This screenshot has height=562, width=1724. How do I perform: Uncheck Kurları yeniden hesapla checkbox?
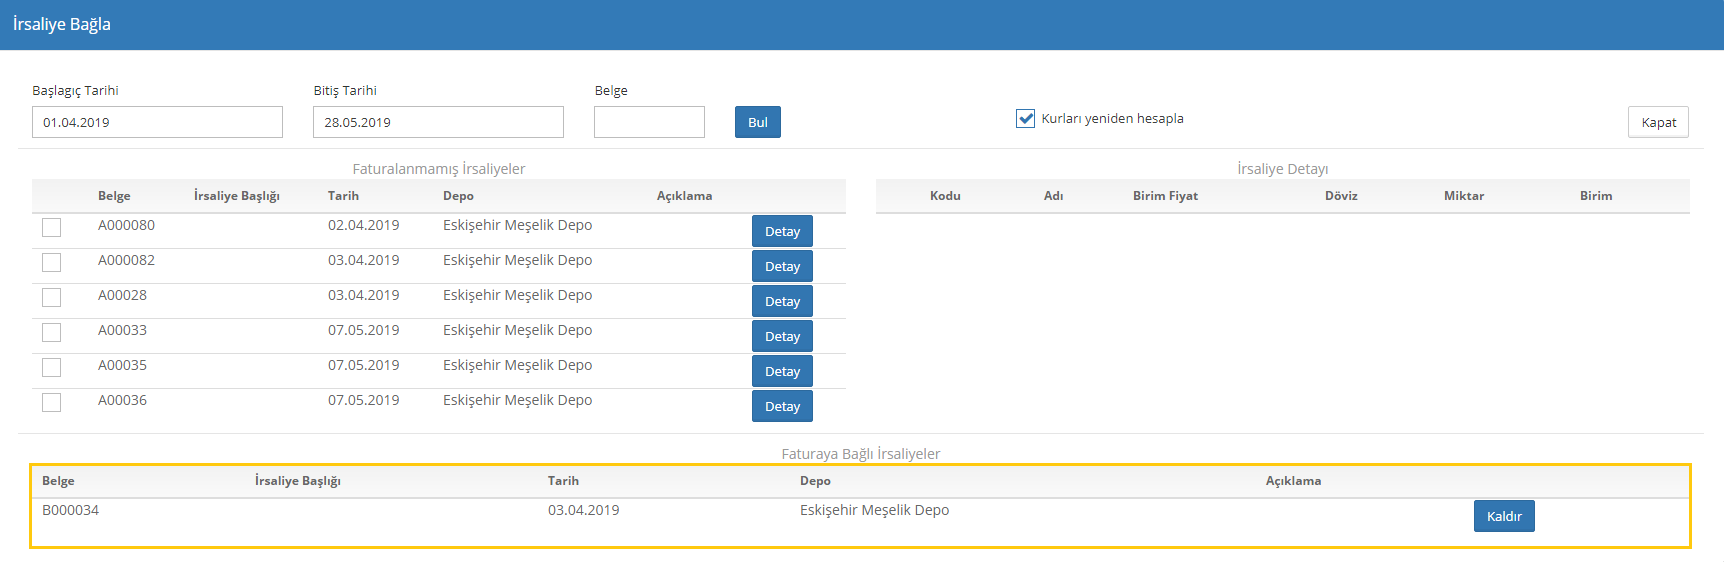(1025, 118)
